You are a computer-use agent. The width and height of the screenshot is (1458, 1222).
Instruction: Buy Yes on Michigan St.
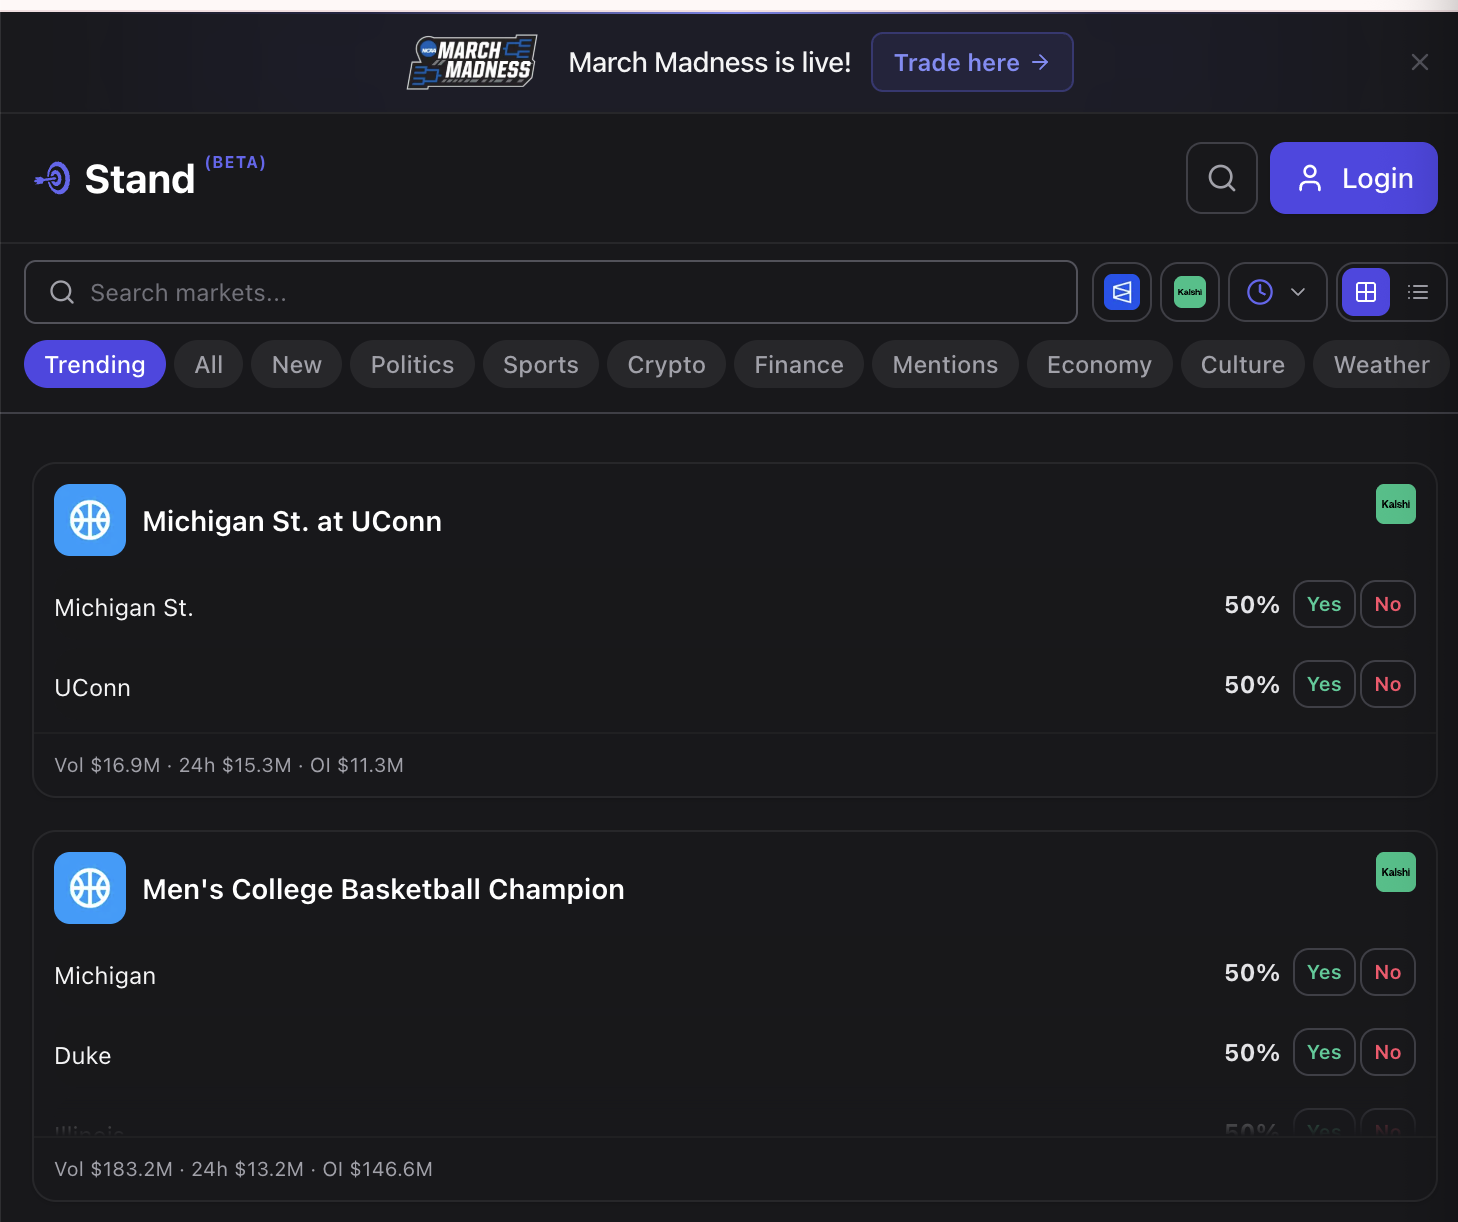[1323, 604]
